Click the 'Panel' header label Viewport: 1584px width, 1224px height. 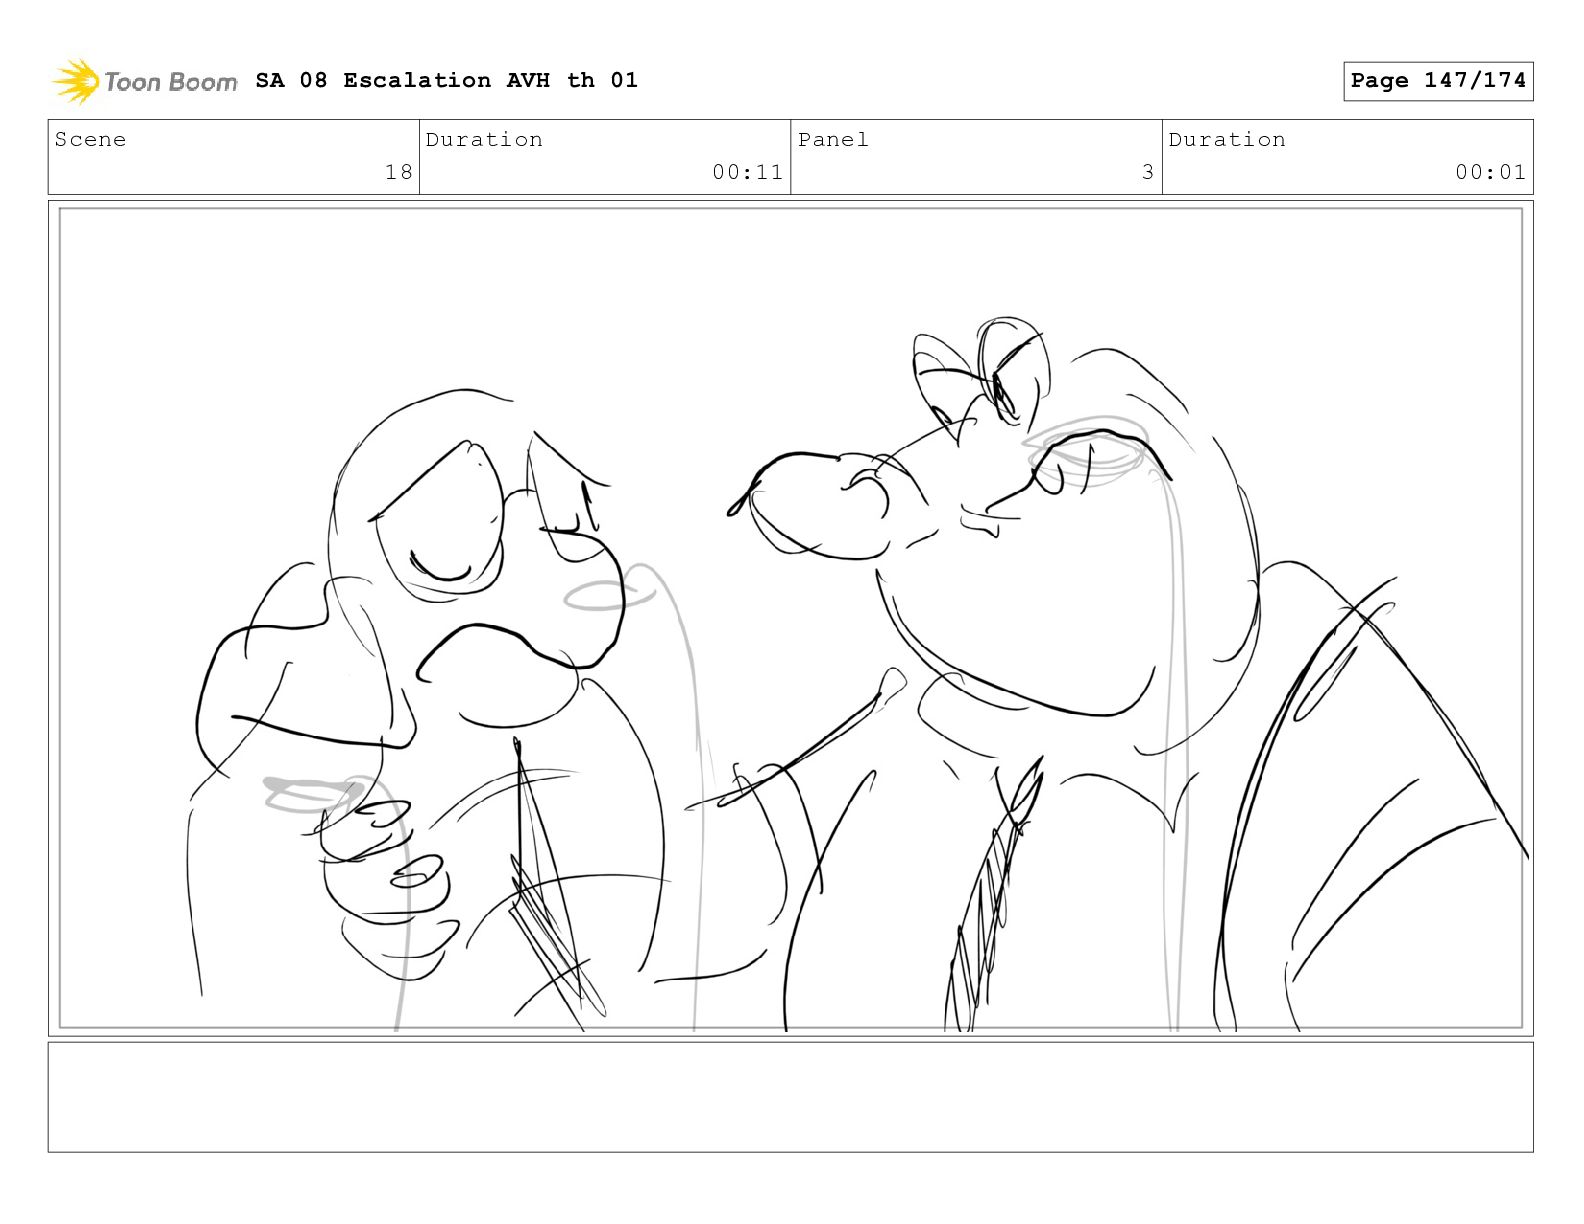(833, 139)
